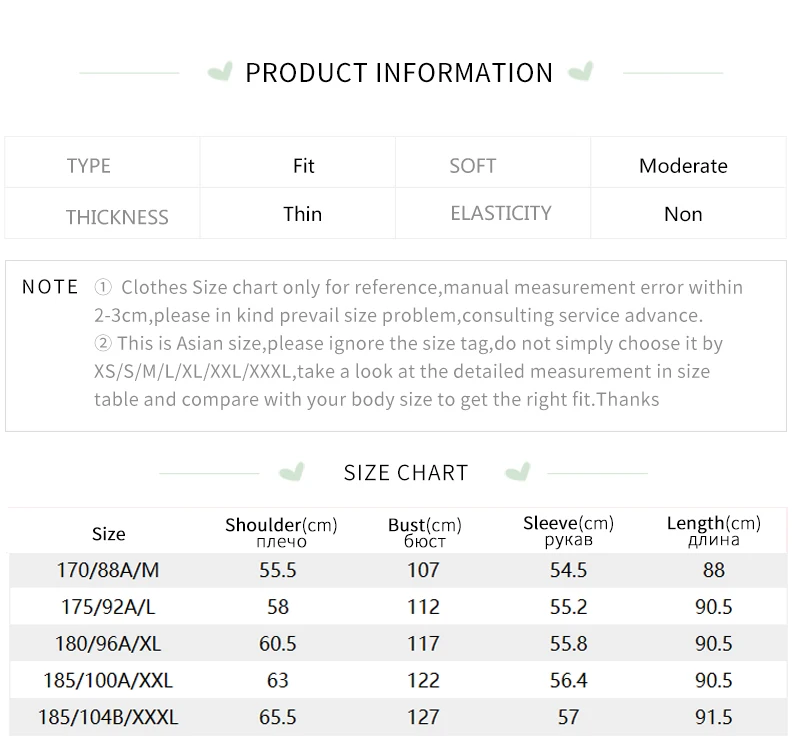Click the TYPE label cell
The height and width of the screenshot is (750, 800).
(x=103, y=162)
